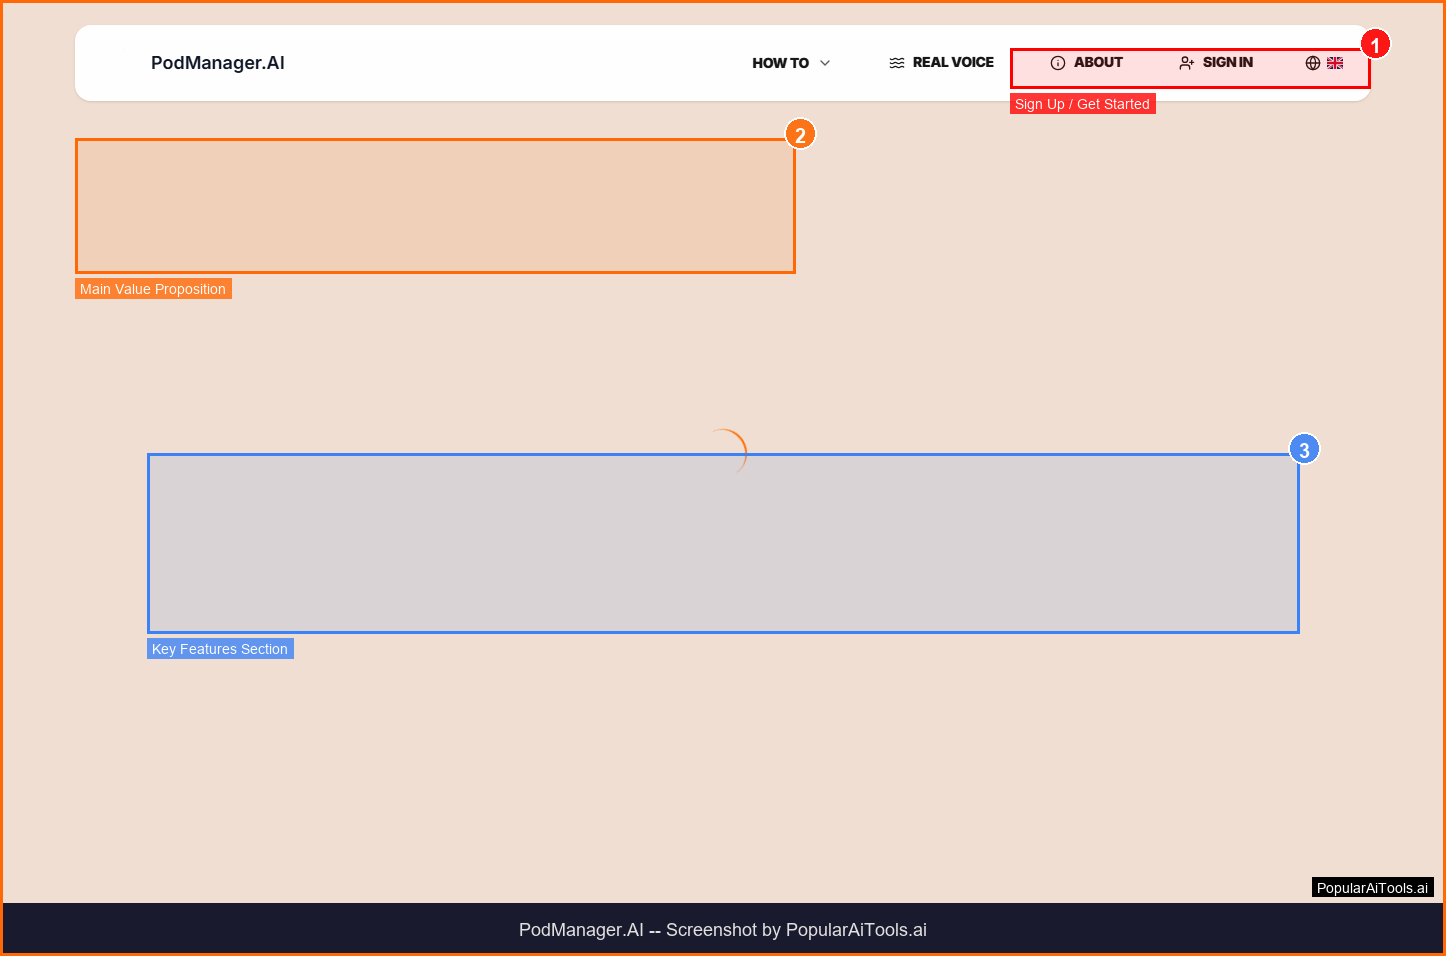This screenshot has height=956, width=1446.
Task: Click the blue number 3 annotation badge
Action: (x=1303, y=450)
